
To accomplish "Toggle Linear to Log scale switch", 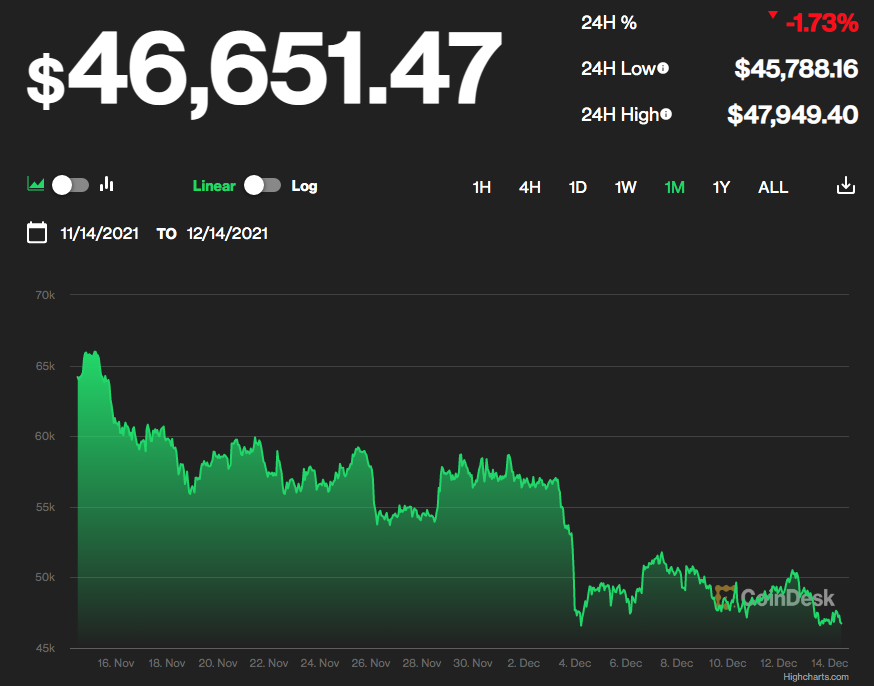I will [263, 185].
